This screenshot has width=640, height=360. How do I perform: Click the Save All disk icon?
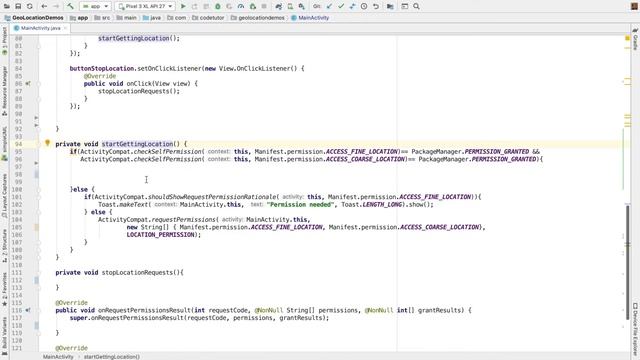pos(18,6)
